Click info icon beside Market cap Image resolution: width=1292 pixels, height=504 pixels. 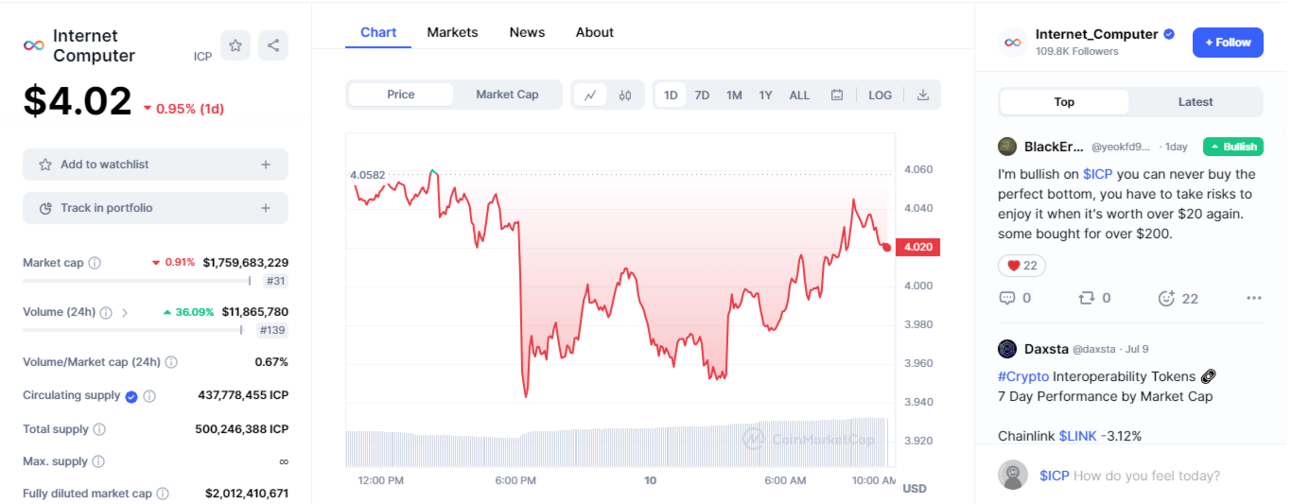click(x=95, y=263)
